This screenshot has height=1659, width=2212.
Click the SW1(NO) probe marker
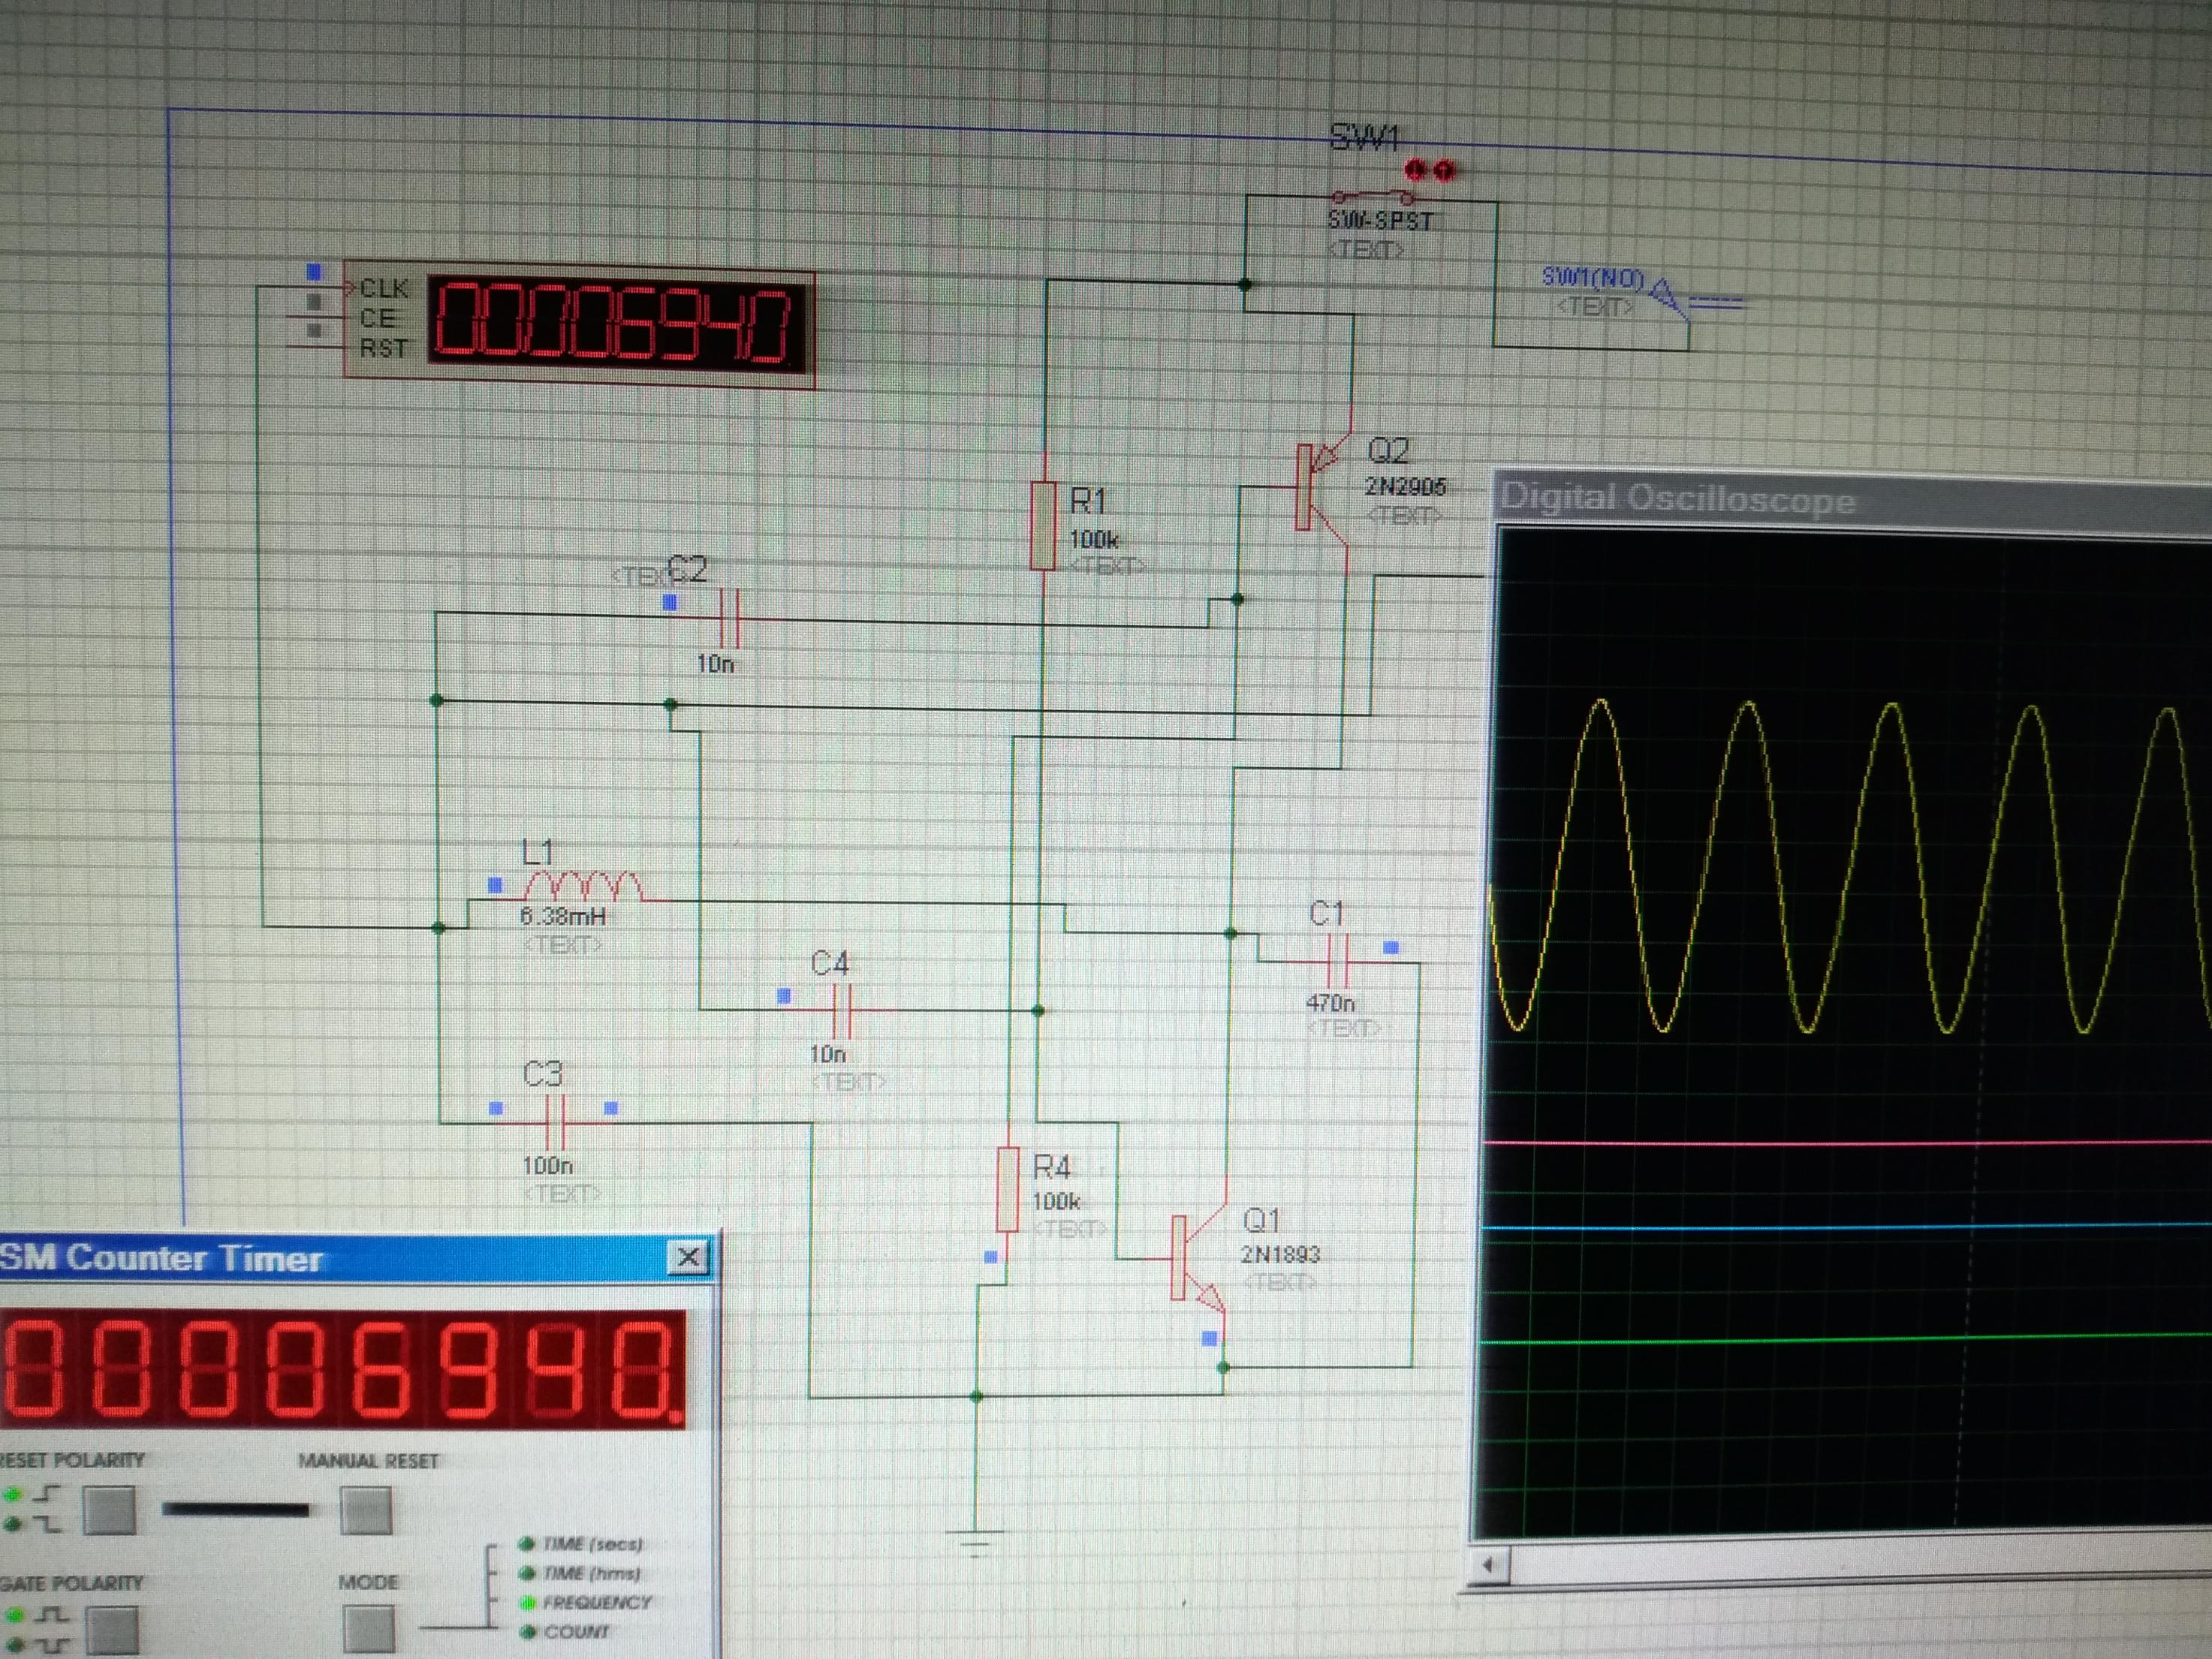click(x=1664, y=296)
